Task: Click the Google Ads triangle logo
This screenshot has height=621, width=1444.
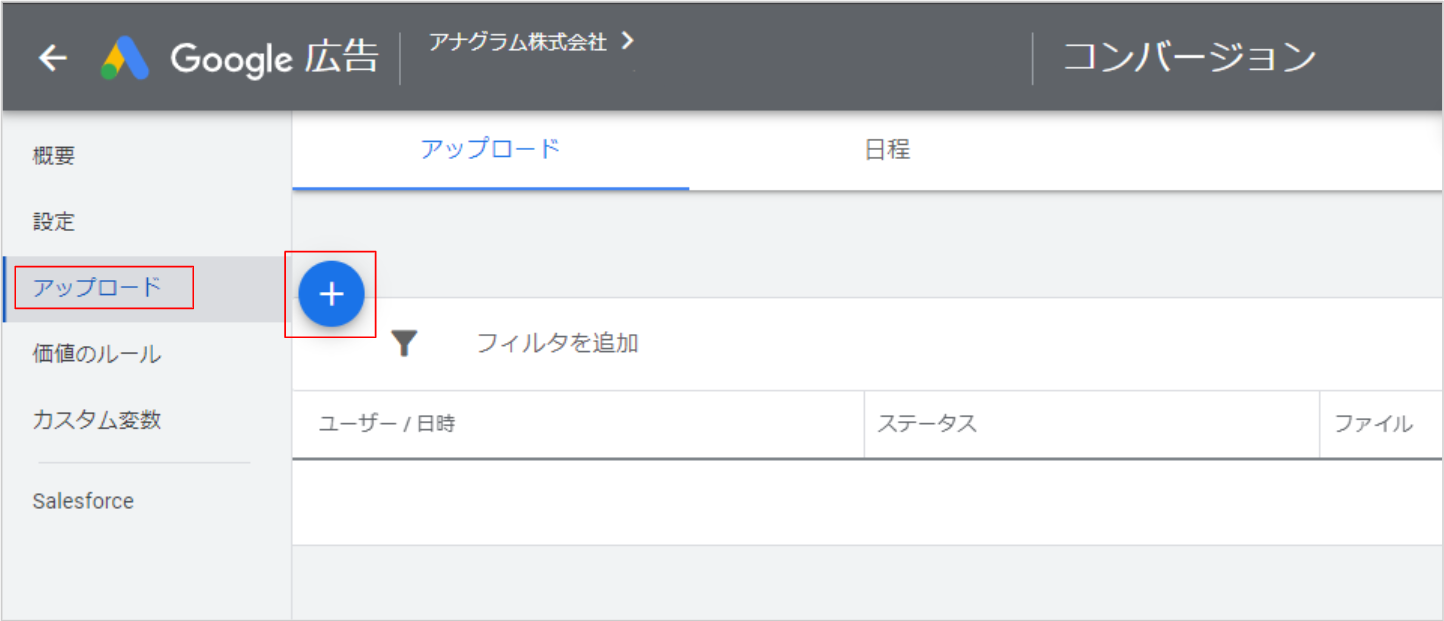Action: pyautogui.click(x=125, y=59)
